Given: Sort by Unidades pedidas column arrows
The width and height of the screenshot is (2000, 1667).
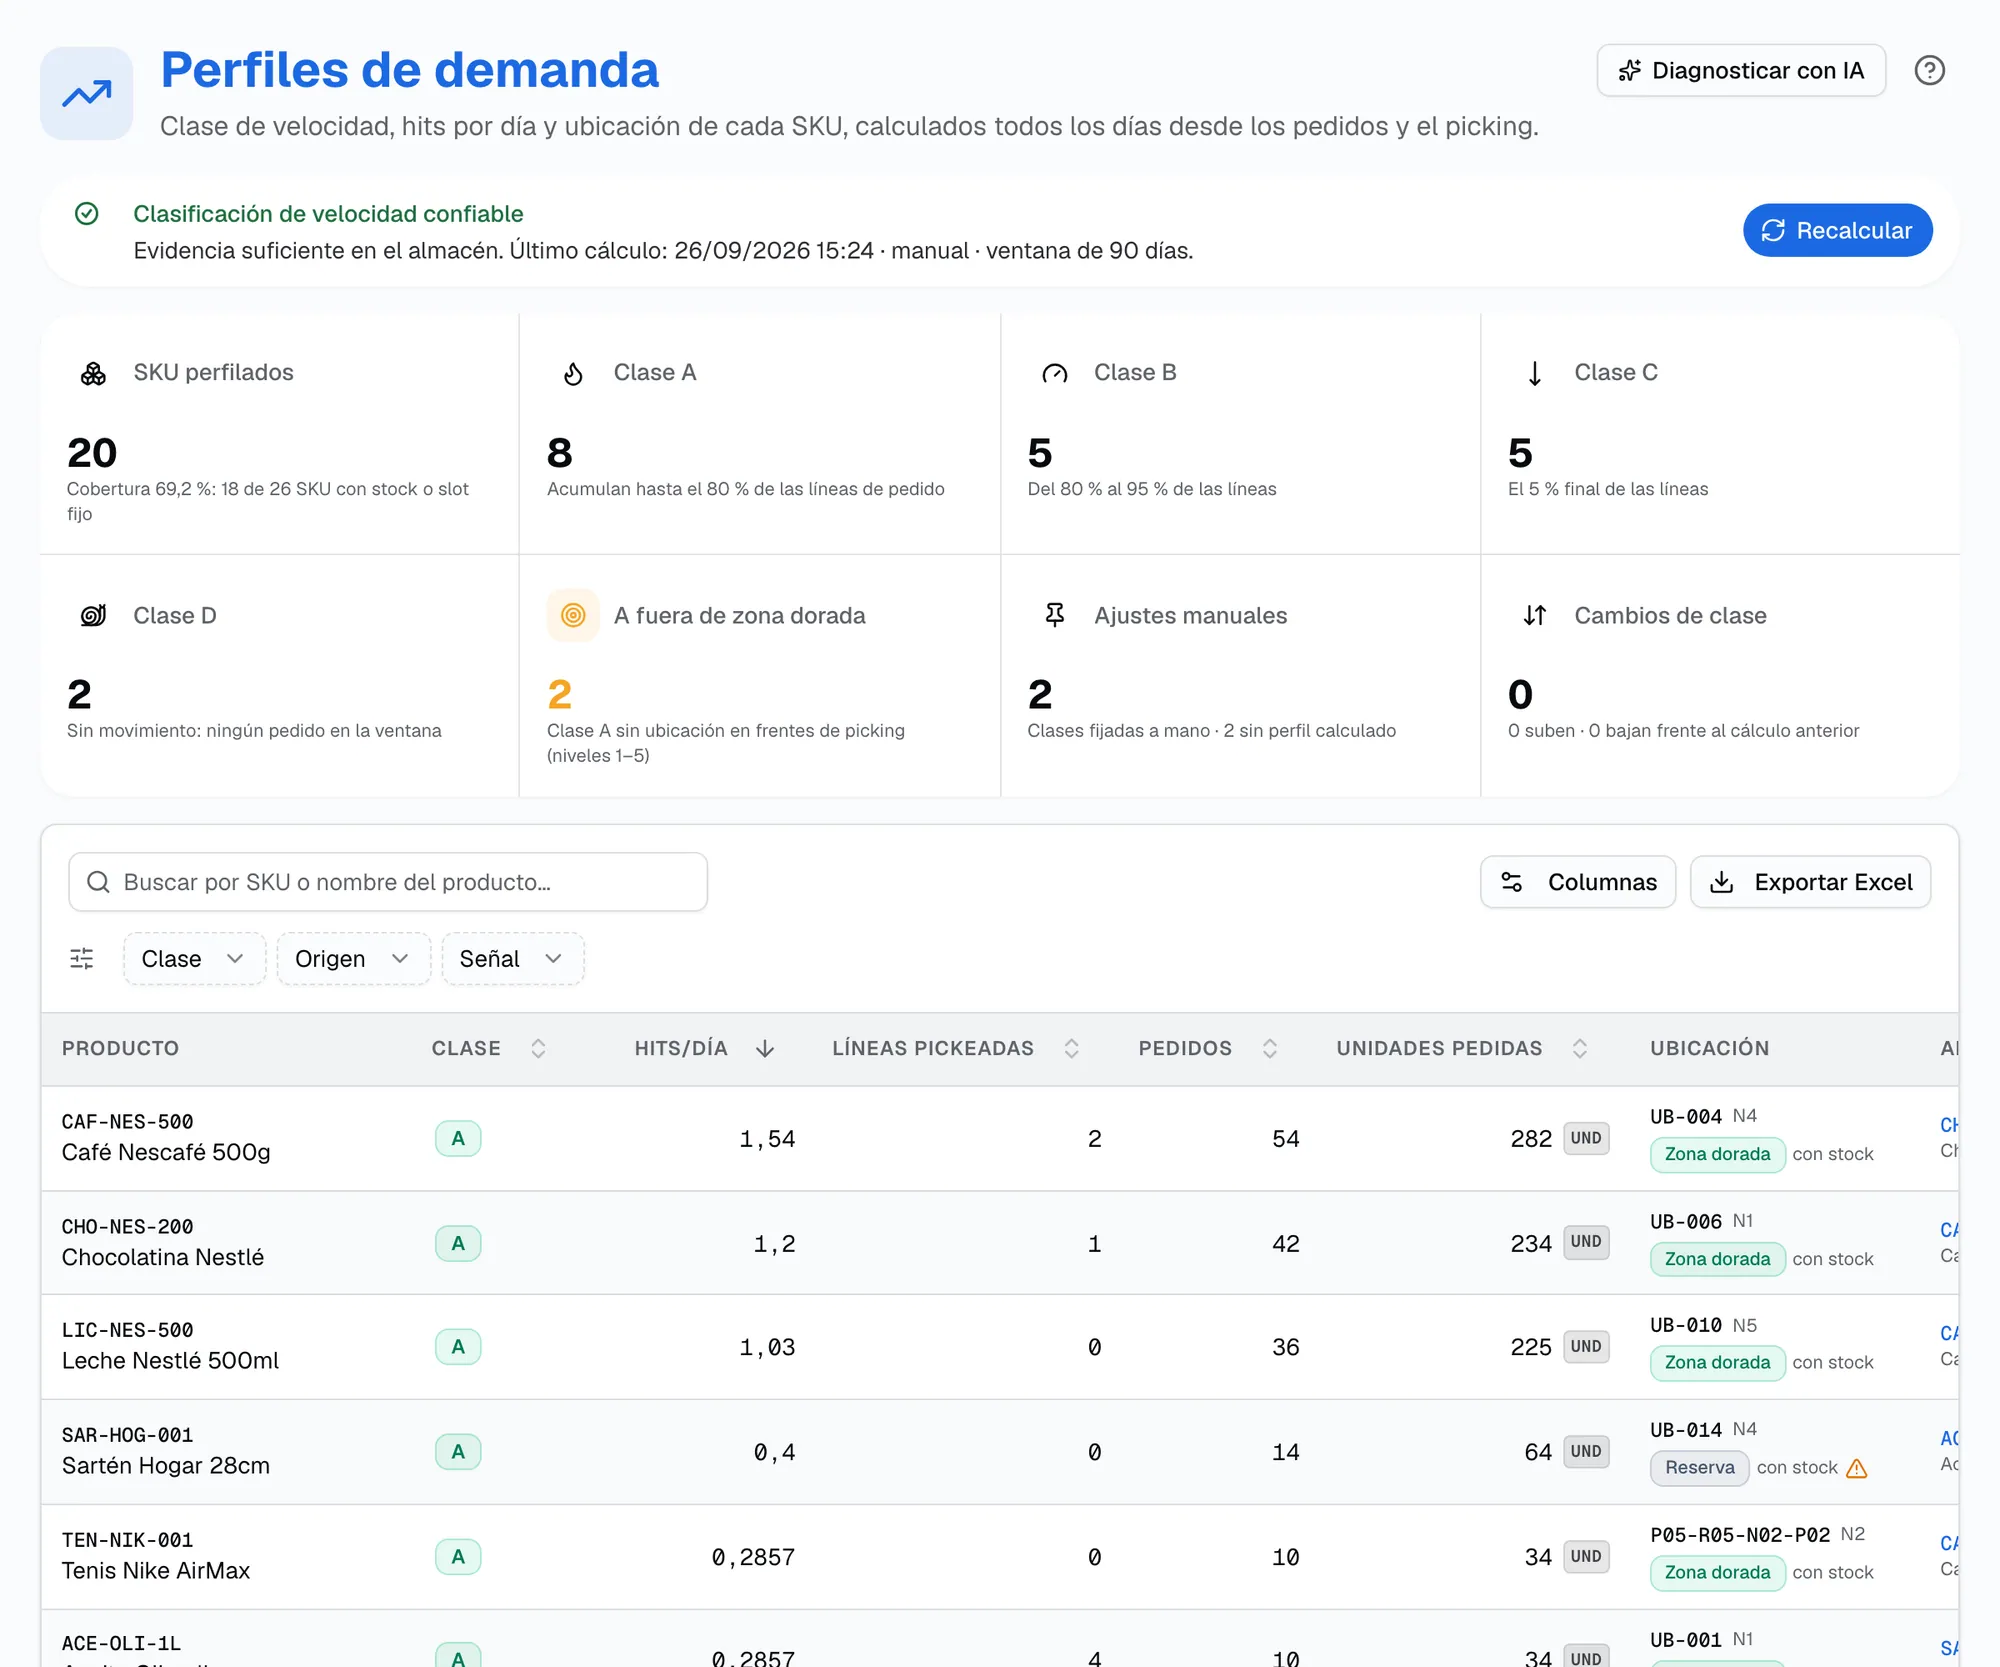Looking at the screenshot, I should click(1579, 1048).
